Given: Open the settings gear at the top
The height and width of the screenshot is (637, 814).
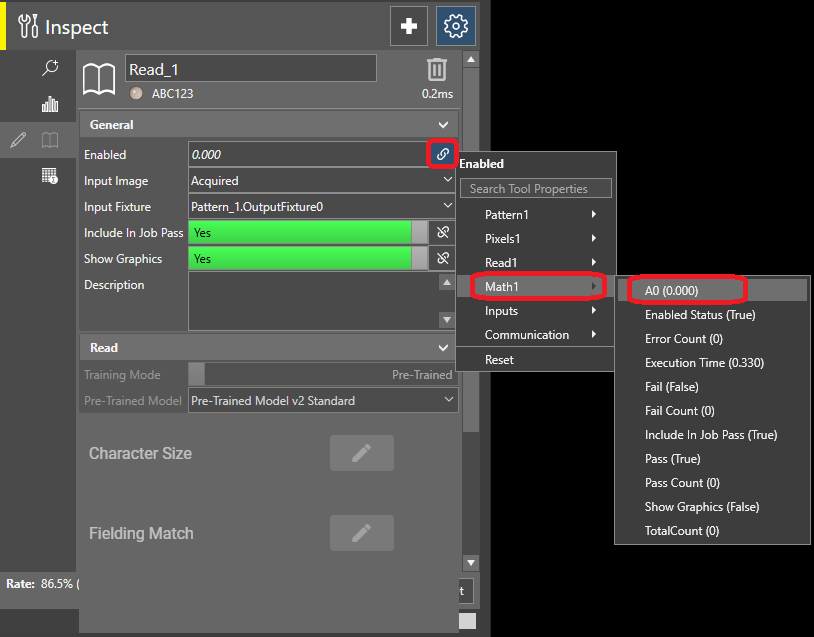Looking at the screenshot, I should point(456,26).
